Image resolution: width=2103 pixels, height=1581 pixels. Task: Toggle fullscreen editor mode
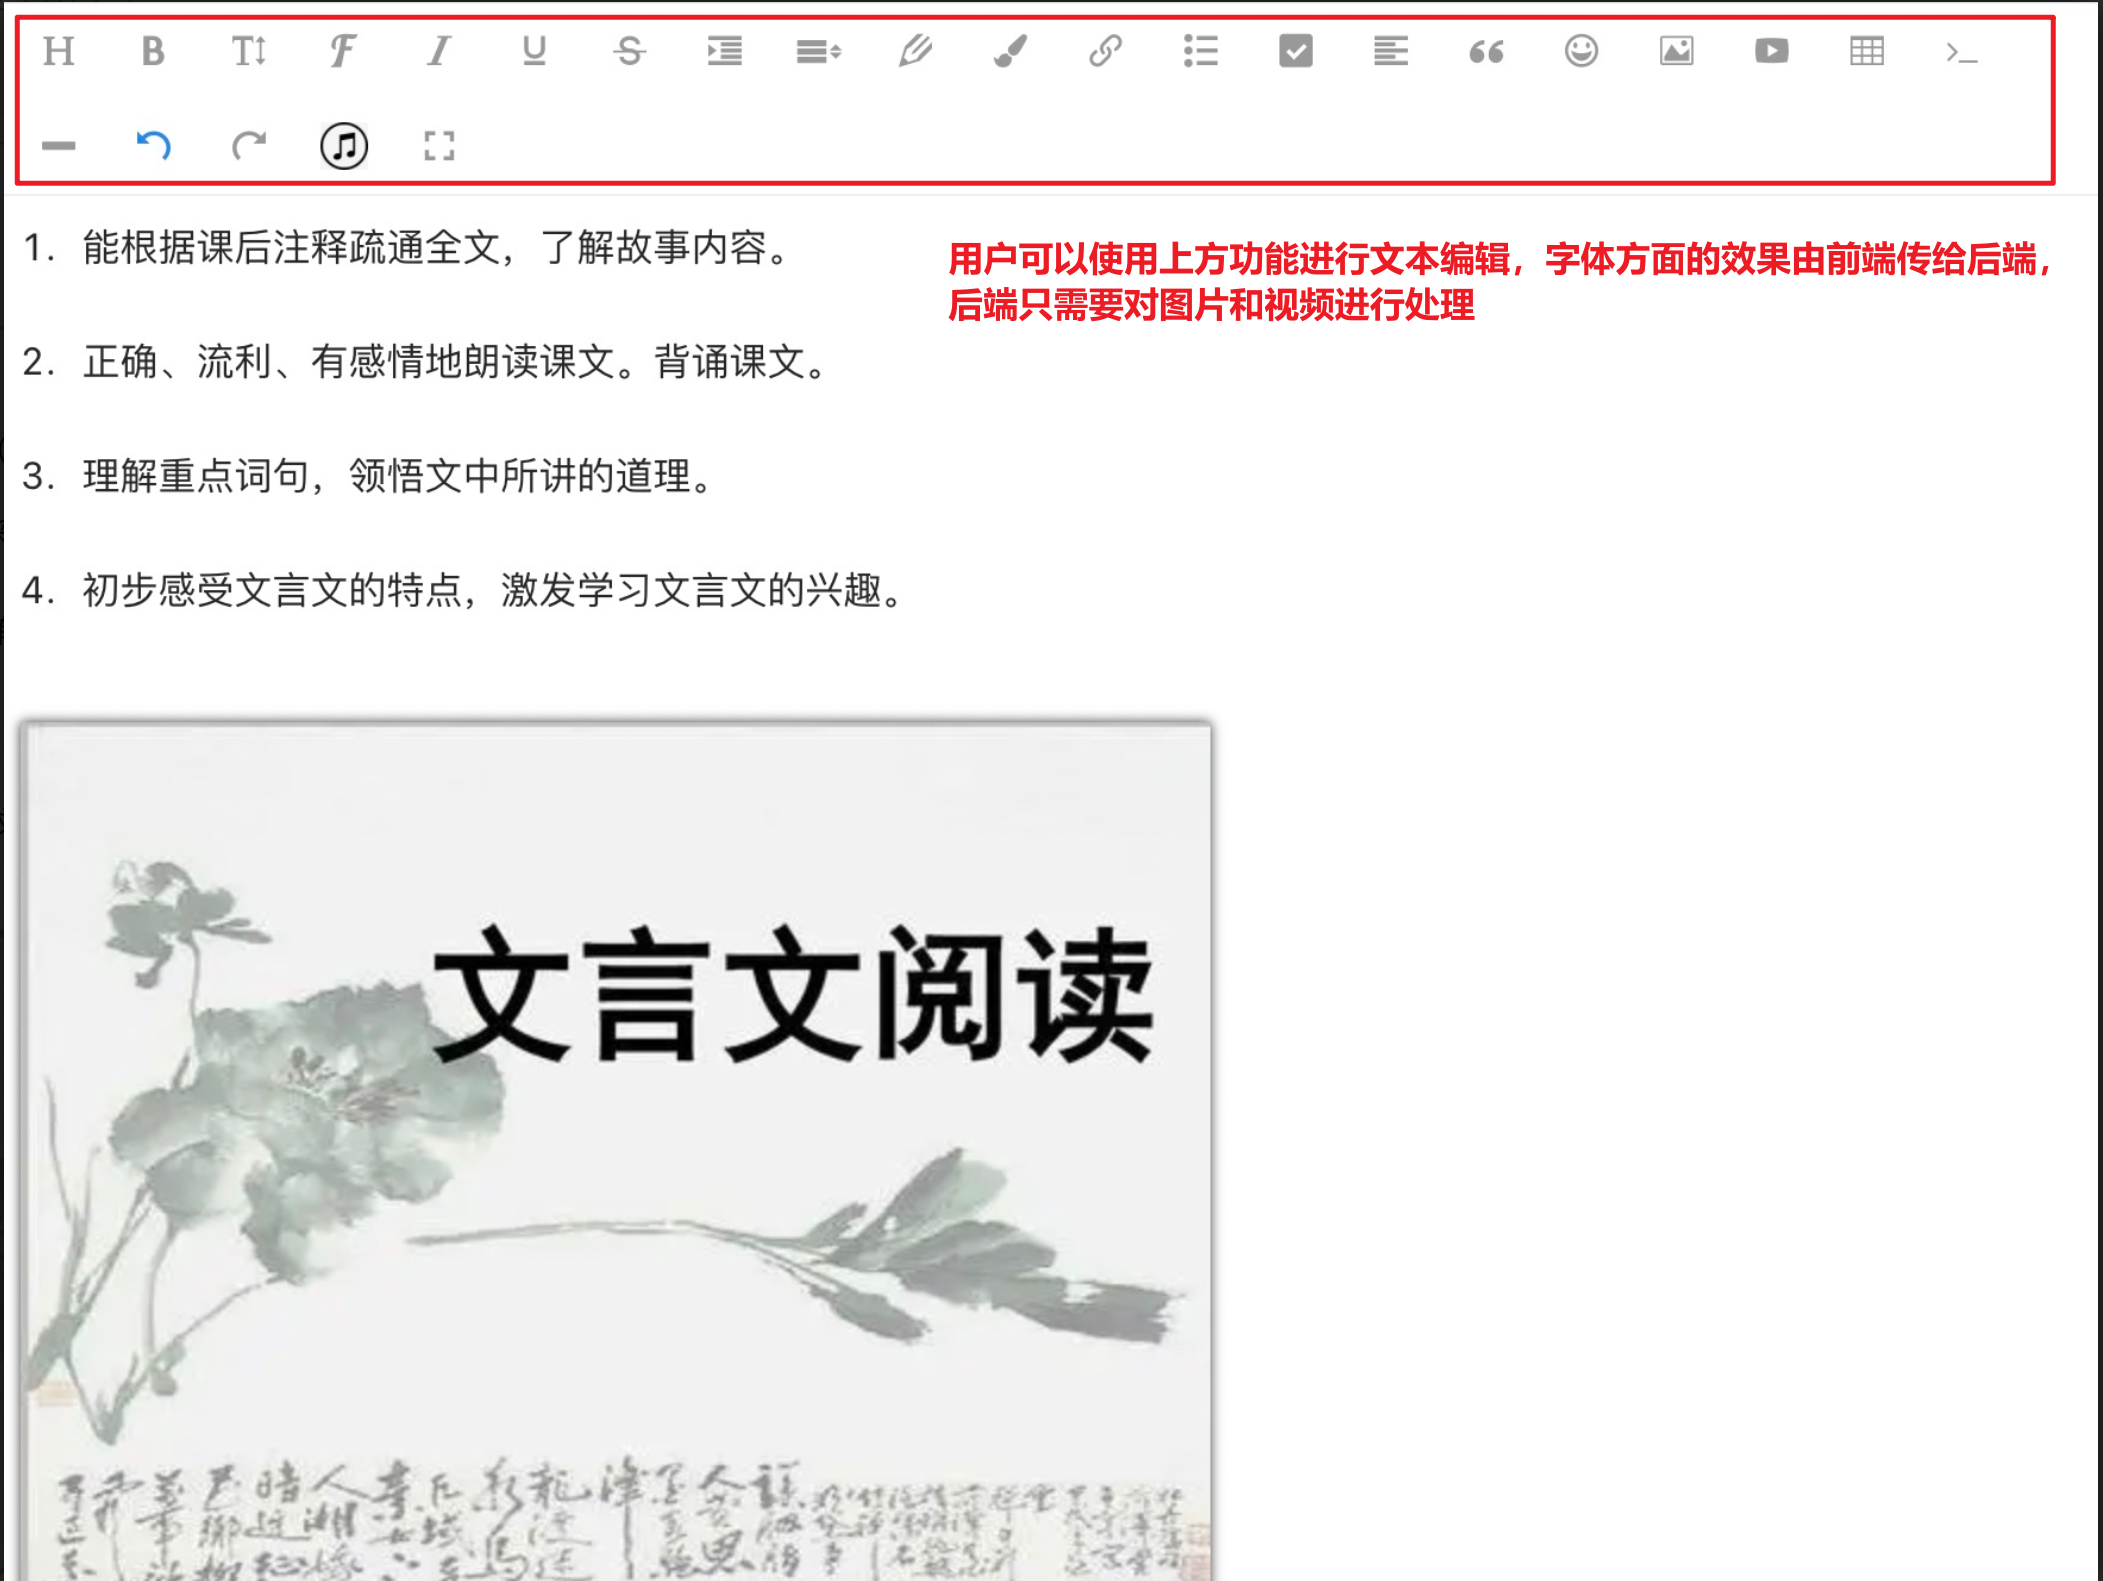[439, 146]
